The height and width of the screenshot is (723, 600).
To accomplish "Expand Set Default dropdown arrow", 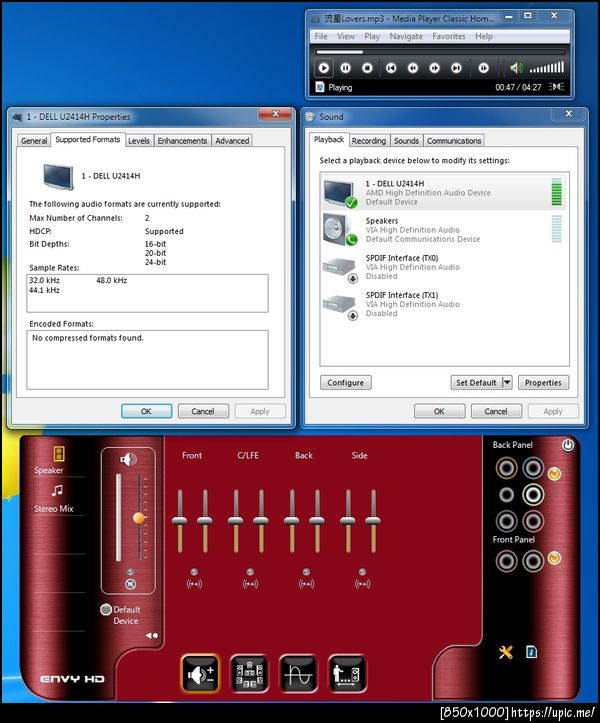I will 507,383.
